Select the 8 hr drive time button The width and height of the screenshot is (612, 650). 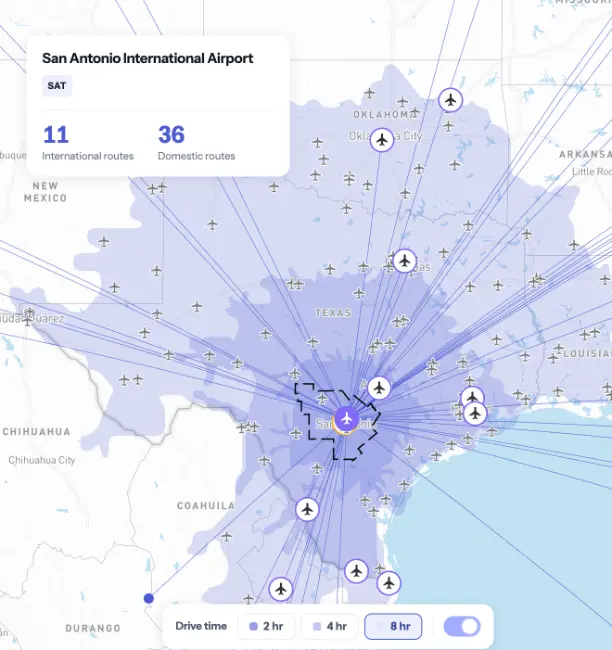coord(393,626)
